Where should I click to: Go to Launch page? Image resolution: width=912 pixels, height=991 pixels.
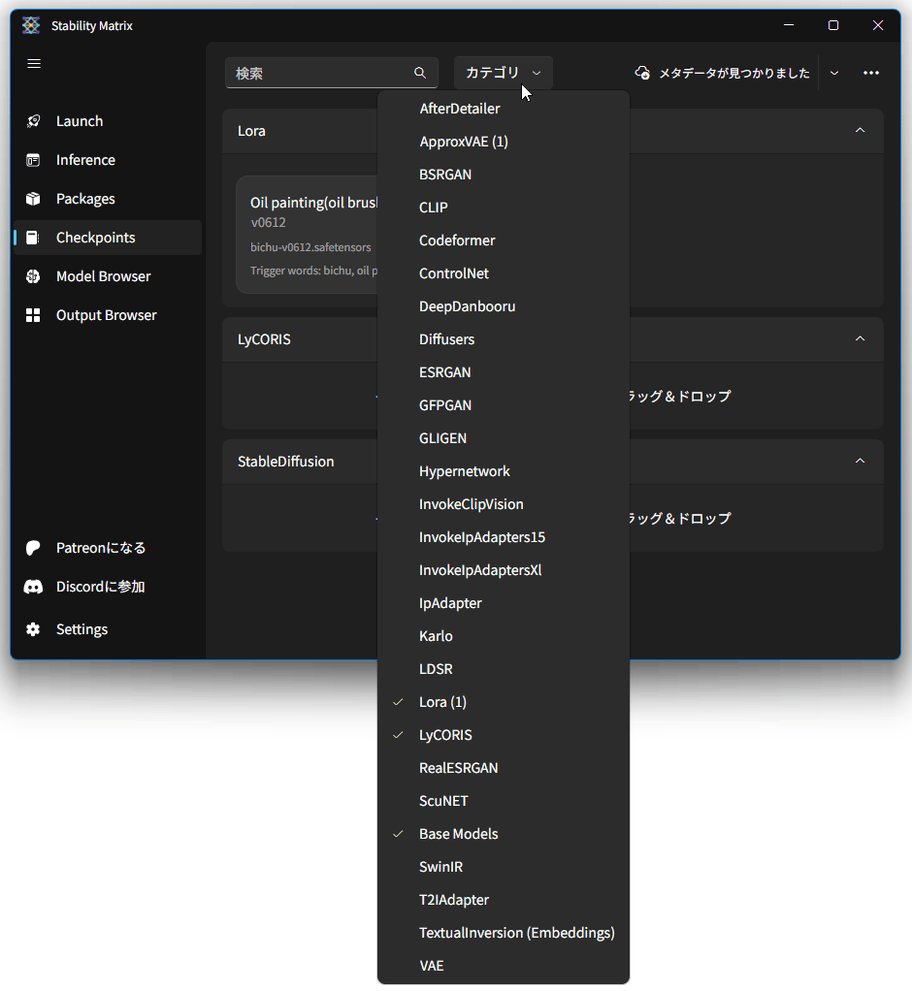[108, 121]
